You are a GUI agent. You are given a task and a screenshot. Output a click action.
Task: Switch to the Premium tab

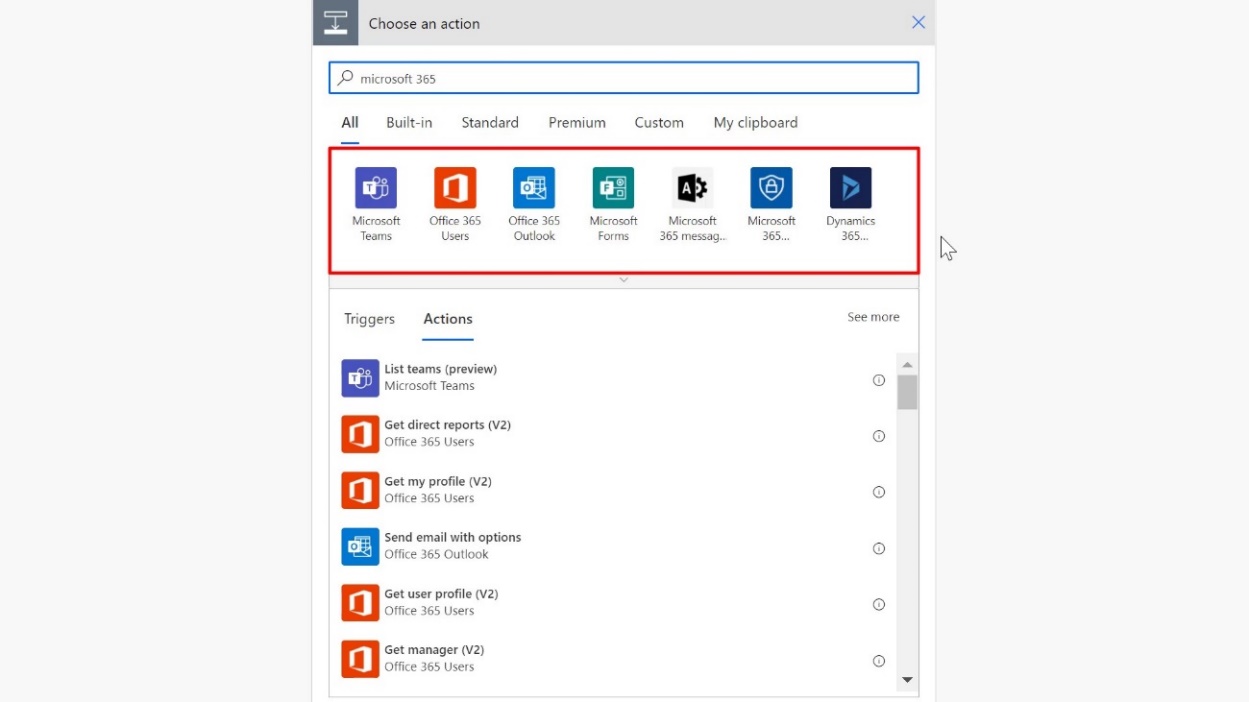(577, 123)
